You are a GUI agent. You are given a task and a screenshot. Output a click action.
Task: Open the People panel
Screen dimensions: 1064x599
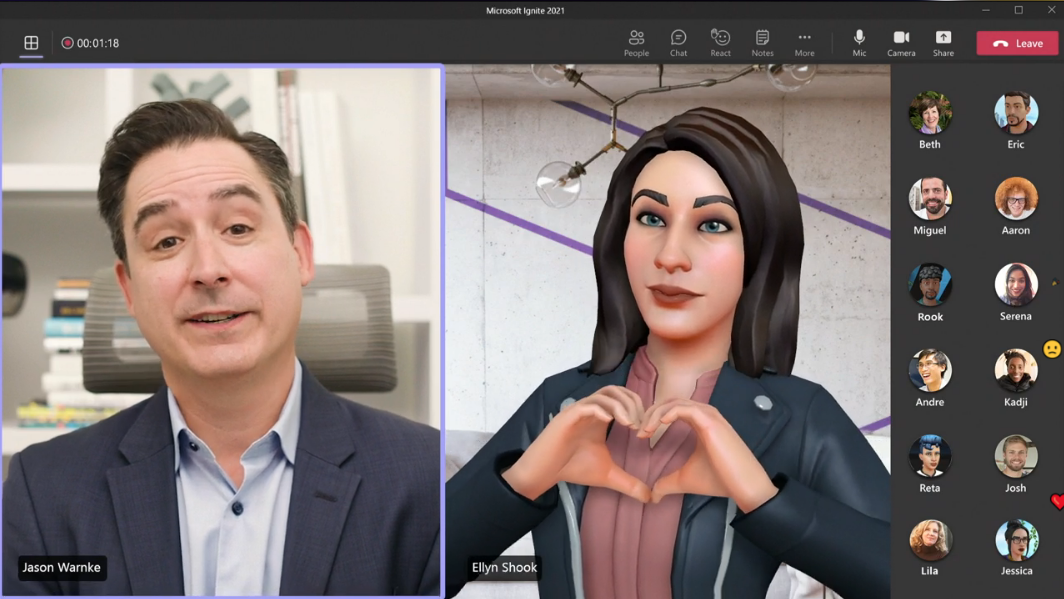[636, 42]
